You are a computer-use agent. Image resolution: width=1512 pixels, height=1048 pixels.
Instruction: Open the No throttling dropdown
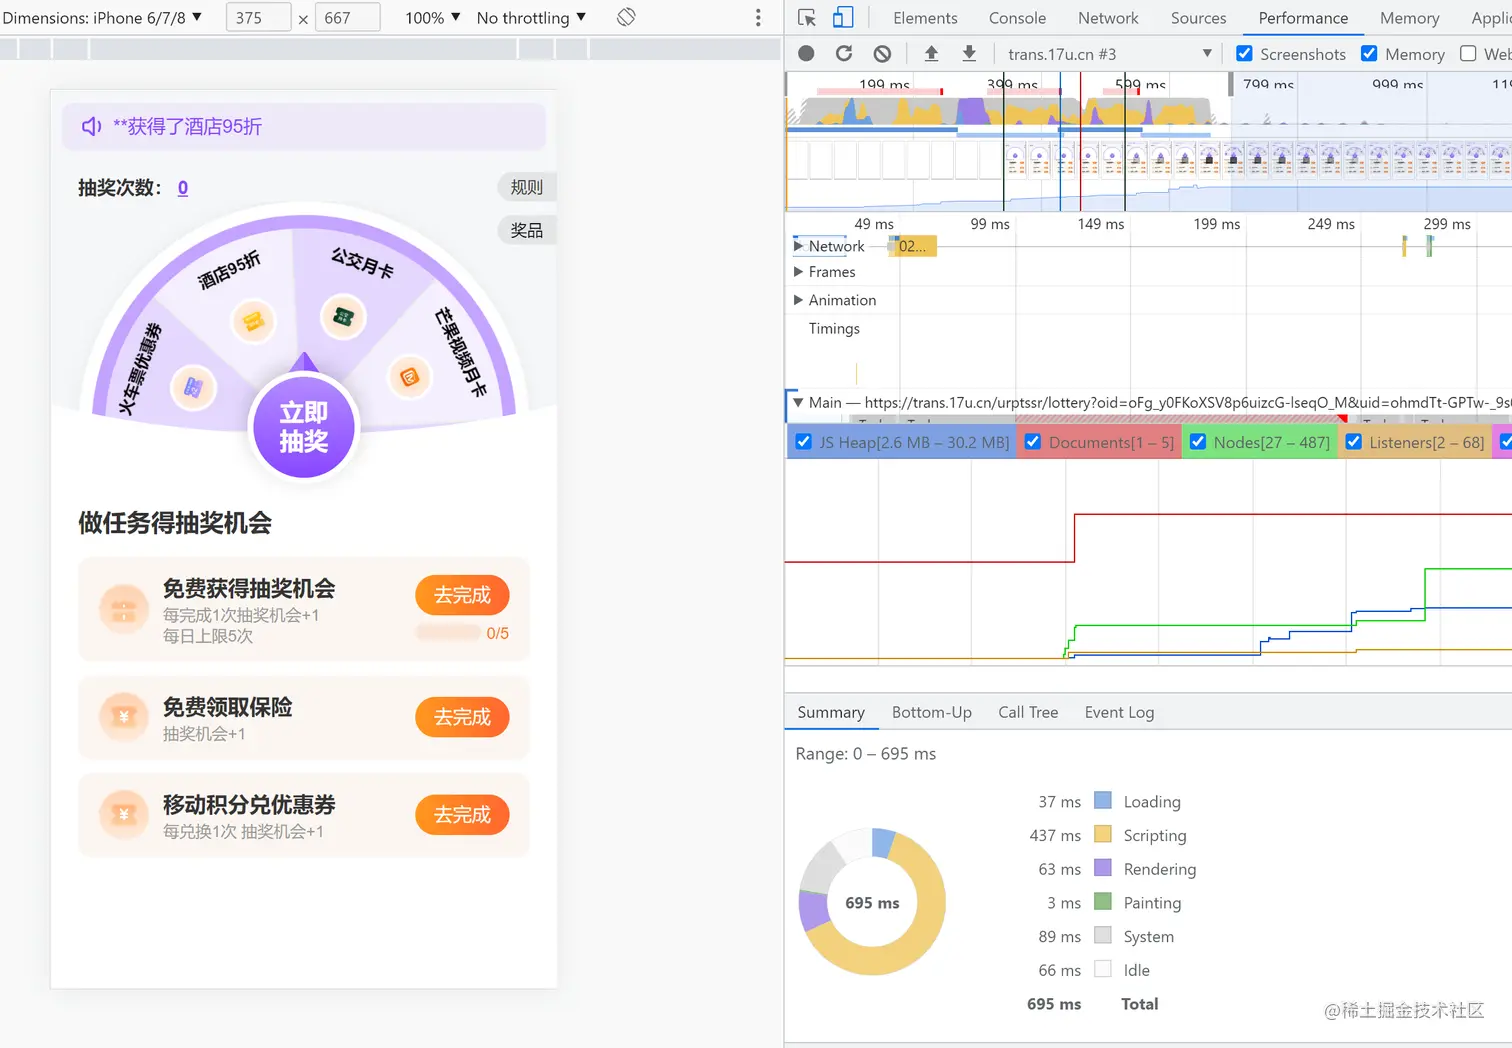tap(531, 17)
